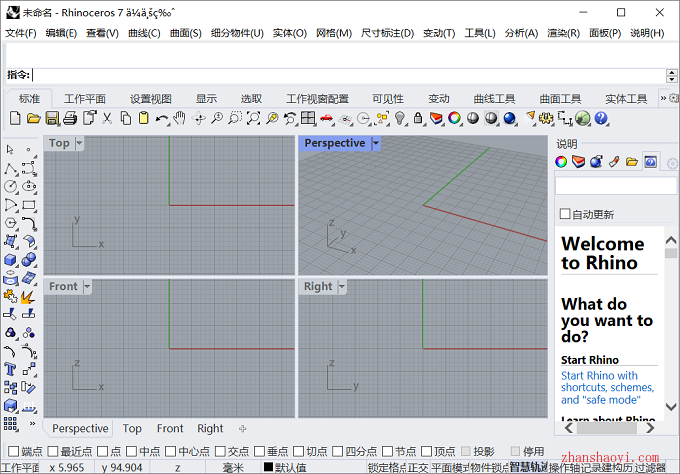Viewport: 680px width, 474px height.
Task: Toggle 平面模式 in status bar
Action: [449, 467]
